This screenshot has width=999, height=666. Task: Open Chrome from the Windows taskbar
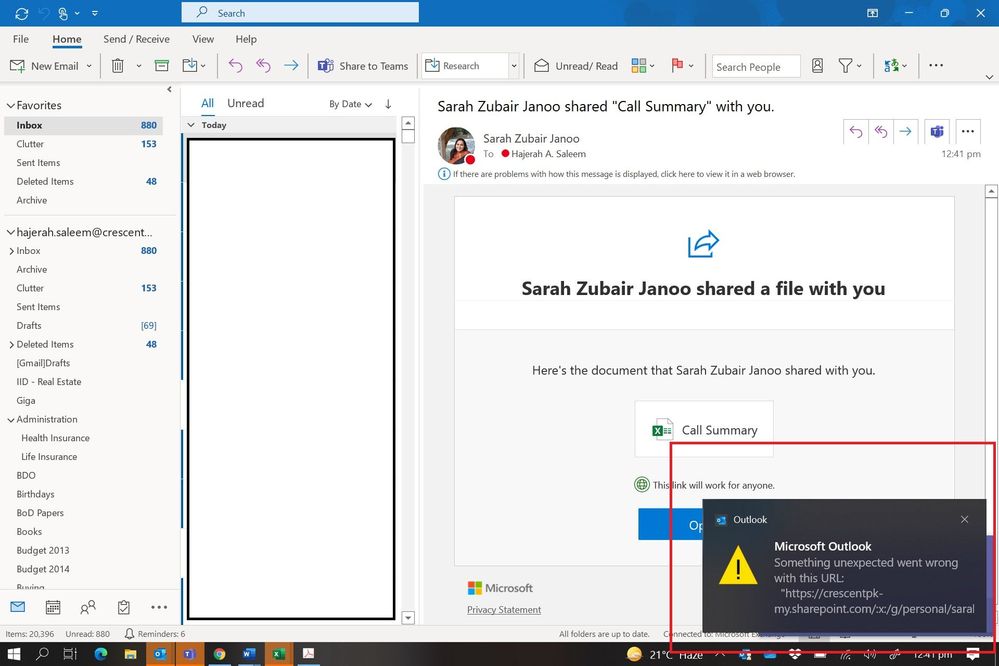(219, 654)
